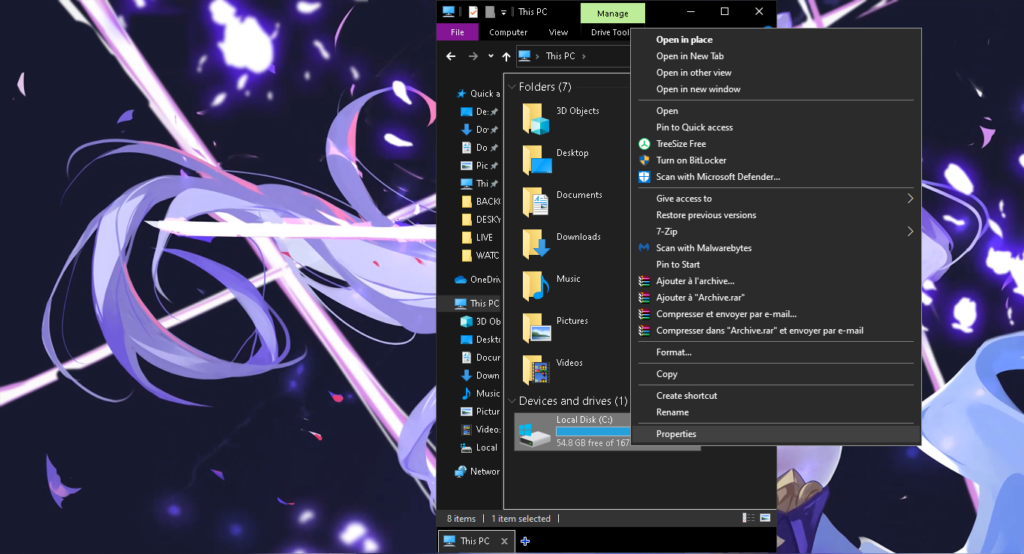The height and width of the screenshot is (554, 1024).
Task: Click the Malwarebytes icon in context menu
Action: [x=644, y=248]
